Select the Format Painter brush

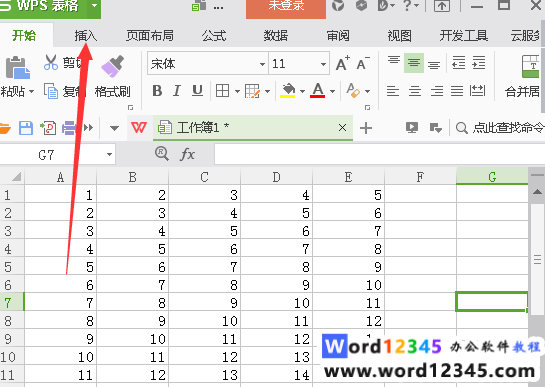pos(113,66)
